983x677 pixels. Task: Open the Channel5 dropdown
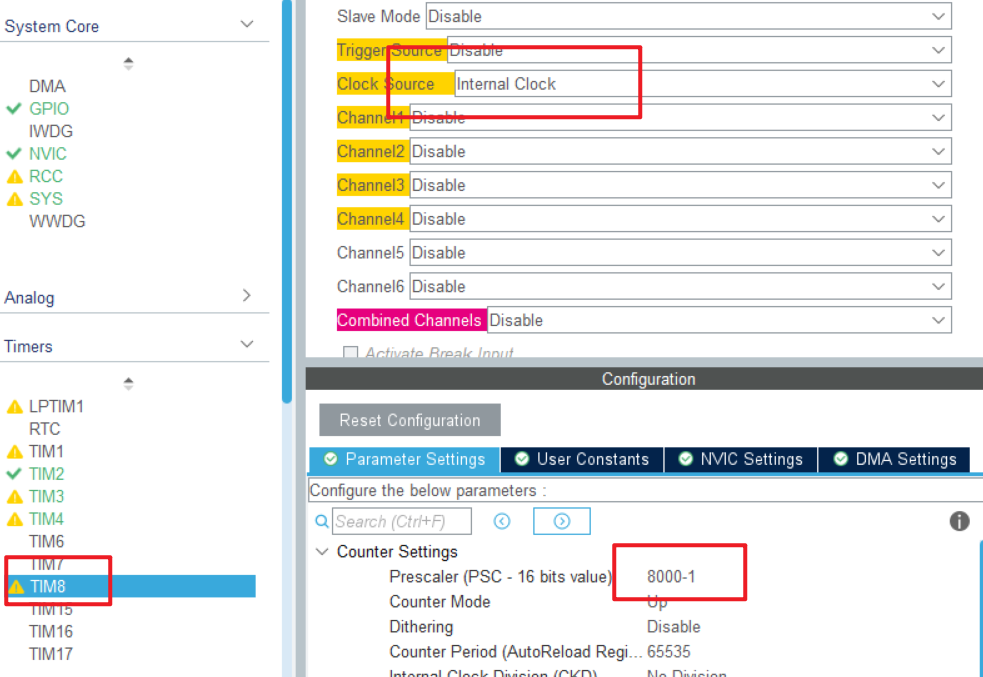[680, 253]
